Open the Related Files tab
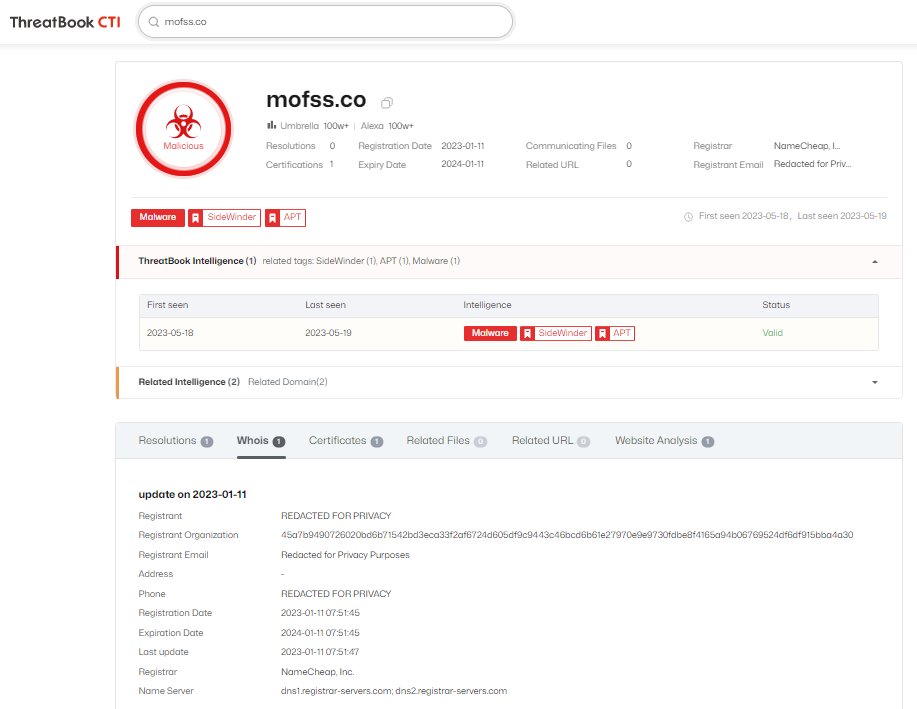917x709 pixels. click(447, 440)
